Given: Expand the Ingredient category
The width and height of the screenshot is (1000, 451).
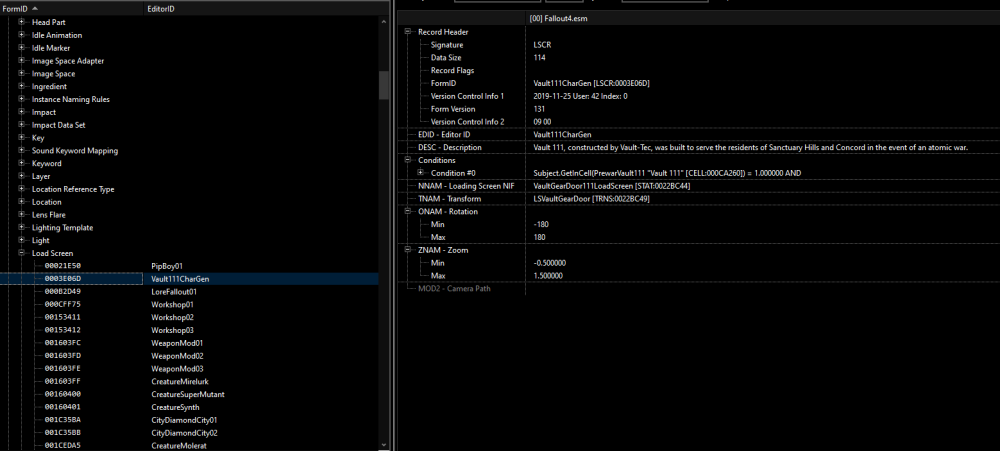Looking at the screenshot, I should pyautogui.click(x=21, y=86).
